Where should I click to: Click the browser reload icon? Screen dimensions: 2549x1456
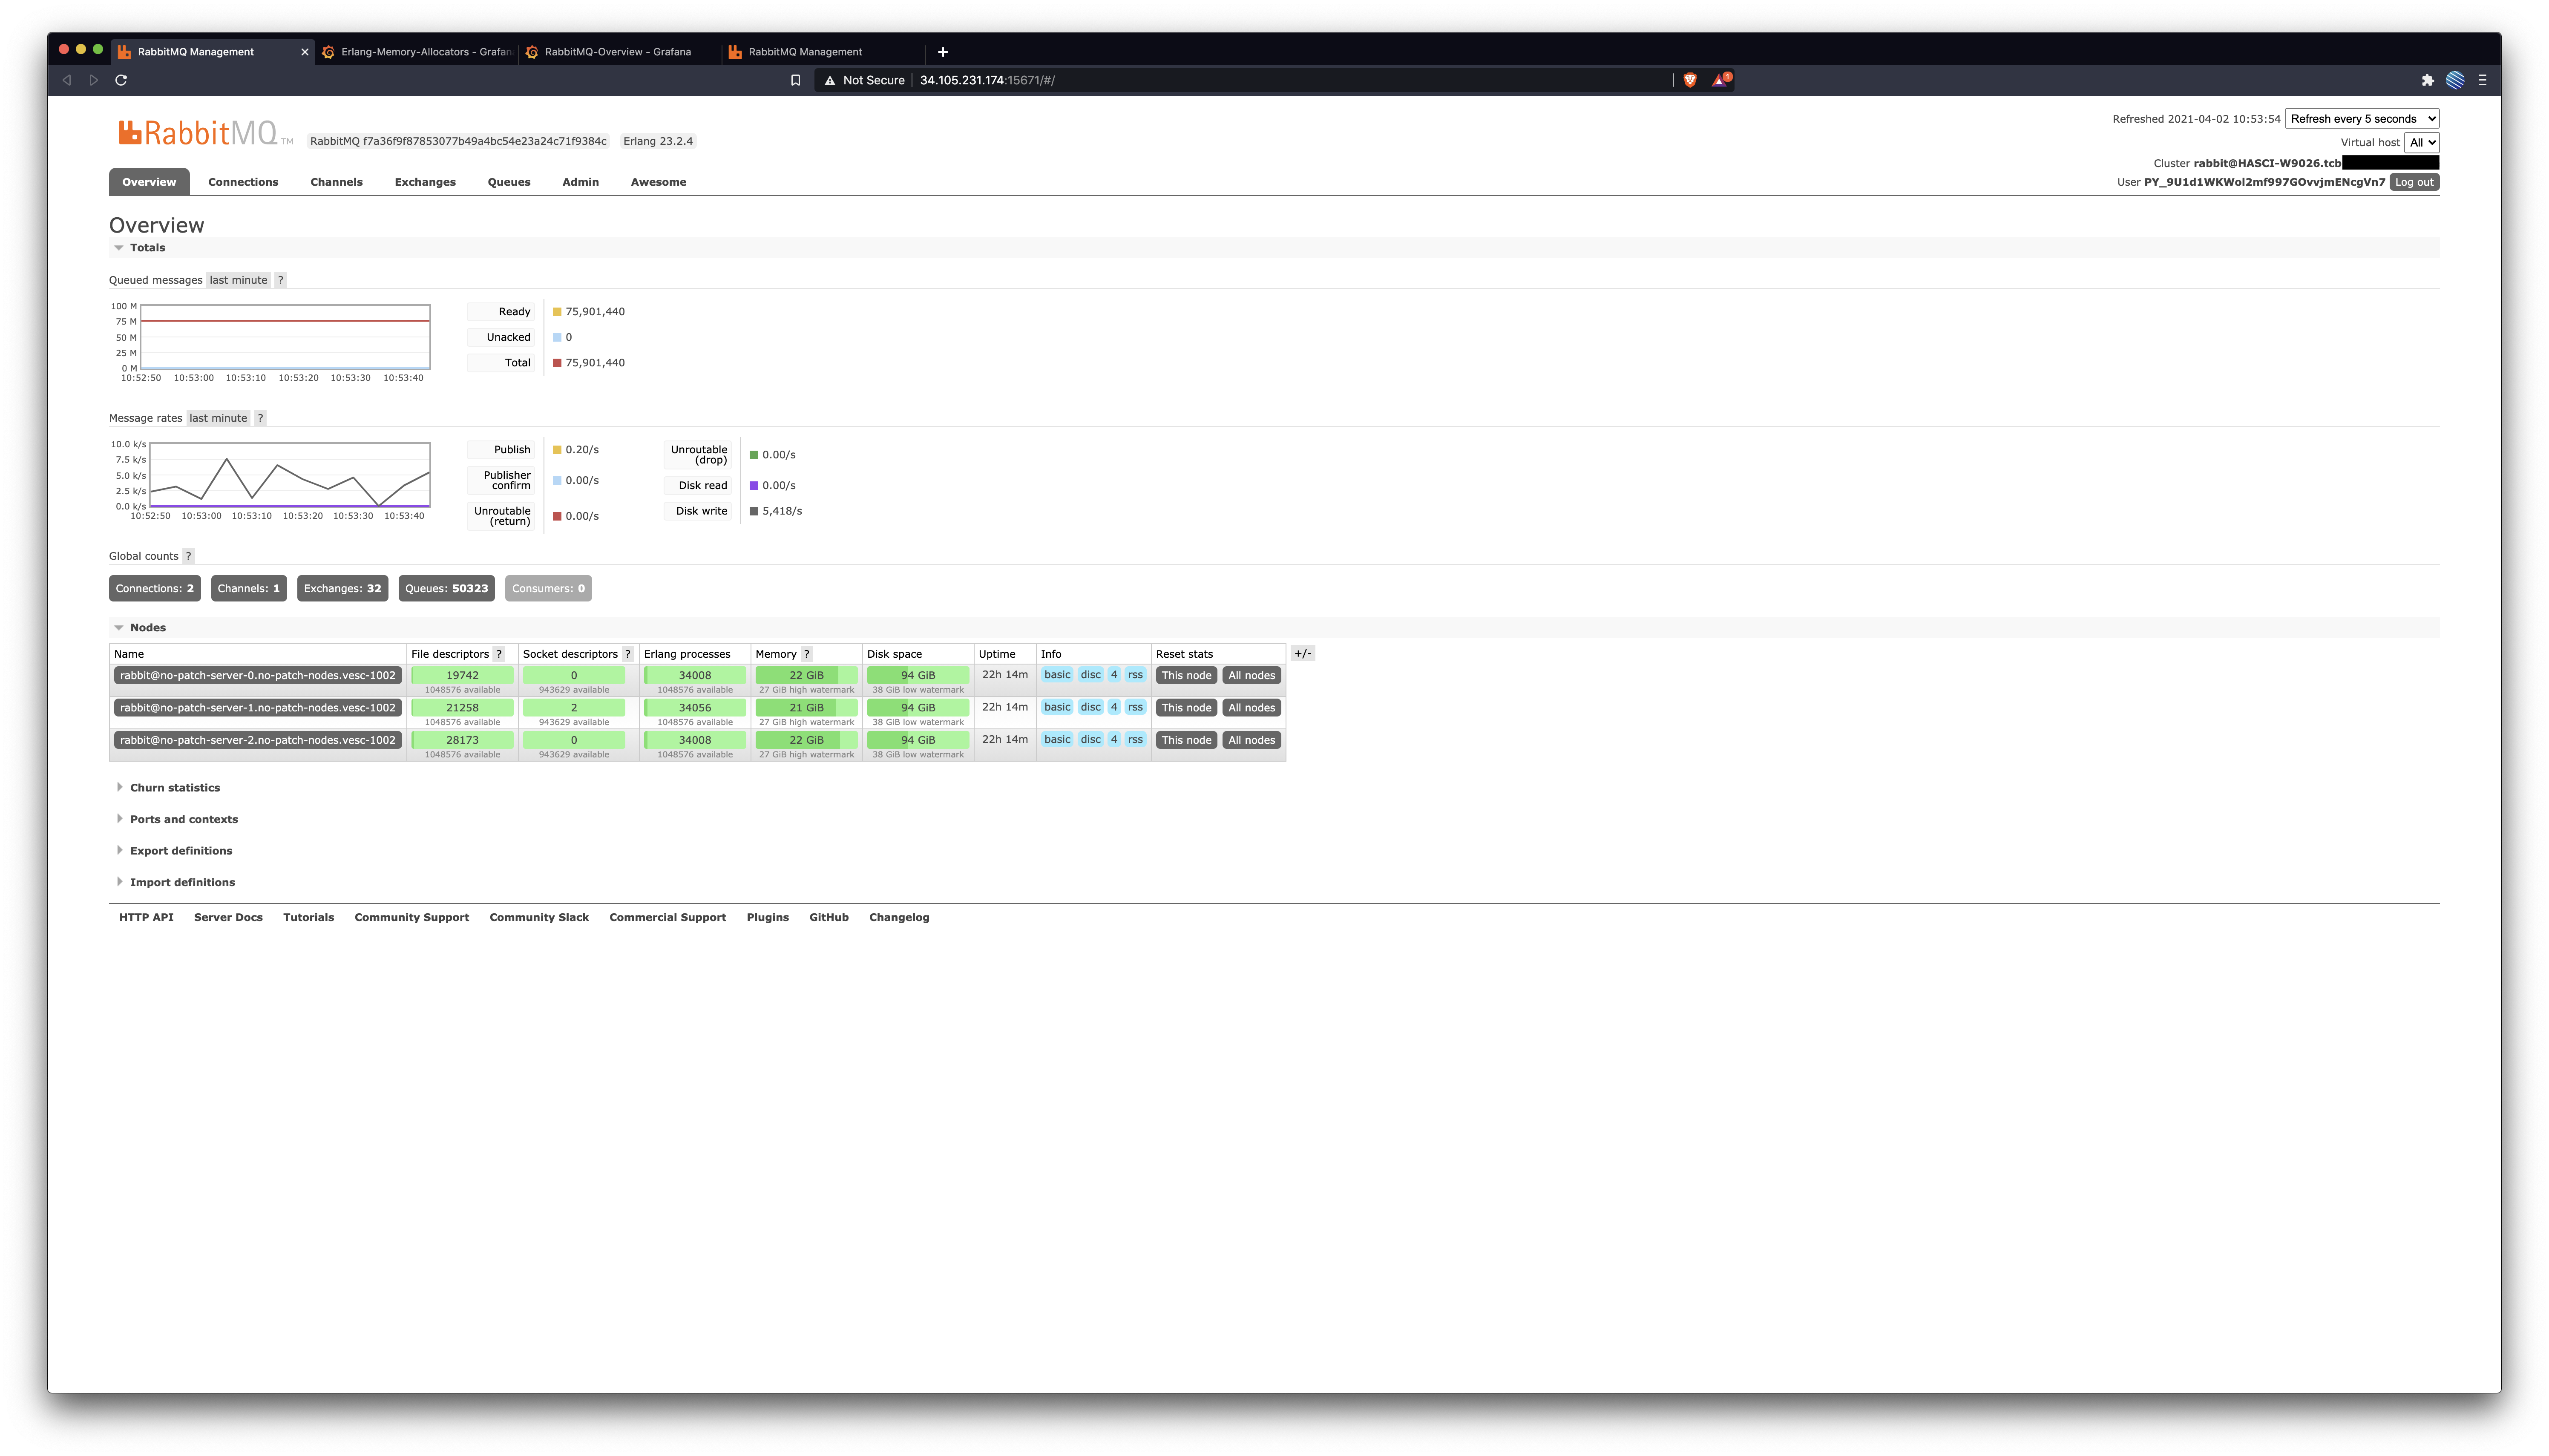tap(121, 80)
